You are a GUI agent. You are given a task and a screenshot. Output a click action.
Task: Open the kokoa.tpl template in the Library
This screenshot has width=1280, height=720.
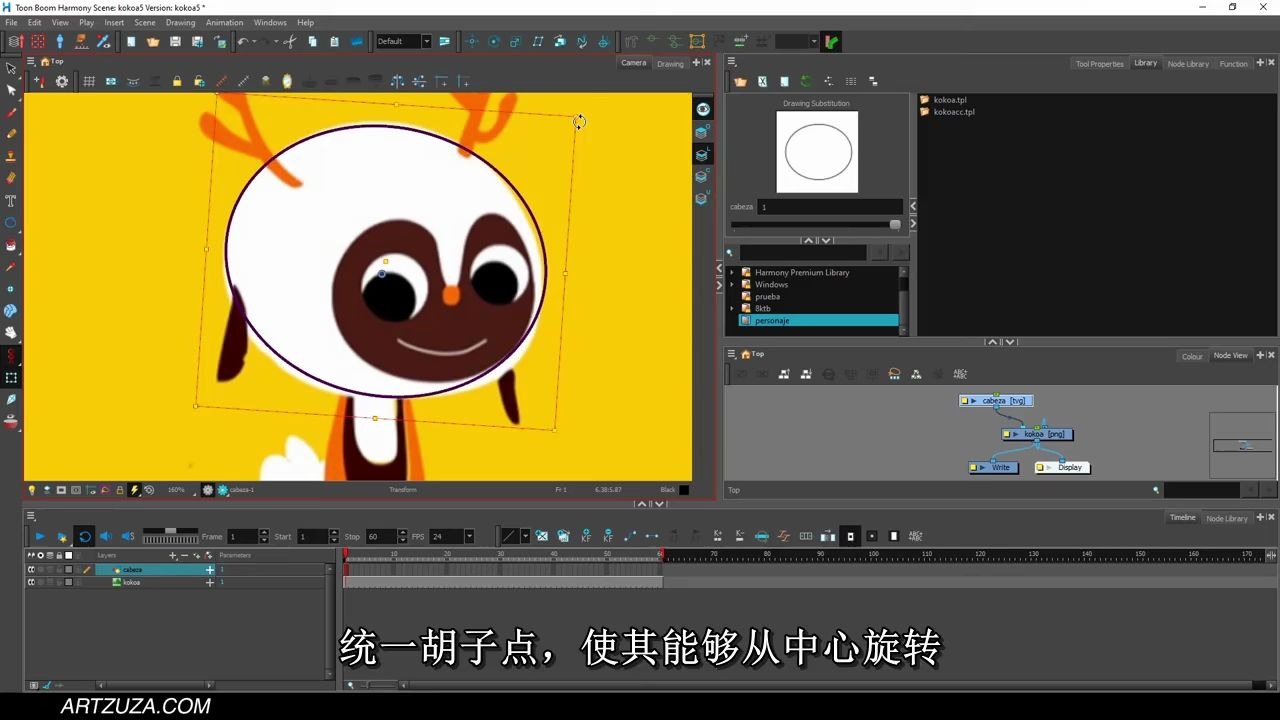(x=951, y=100)
